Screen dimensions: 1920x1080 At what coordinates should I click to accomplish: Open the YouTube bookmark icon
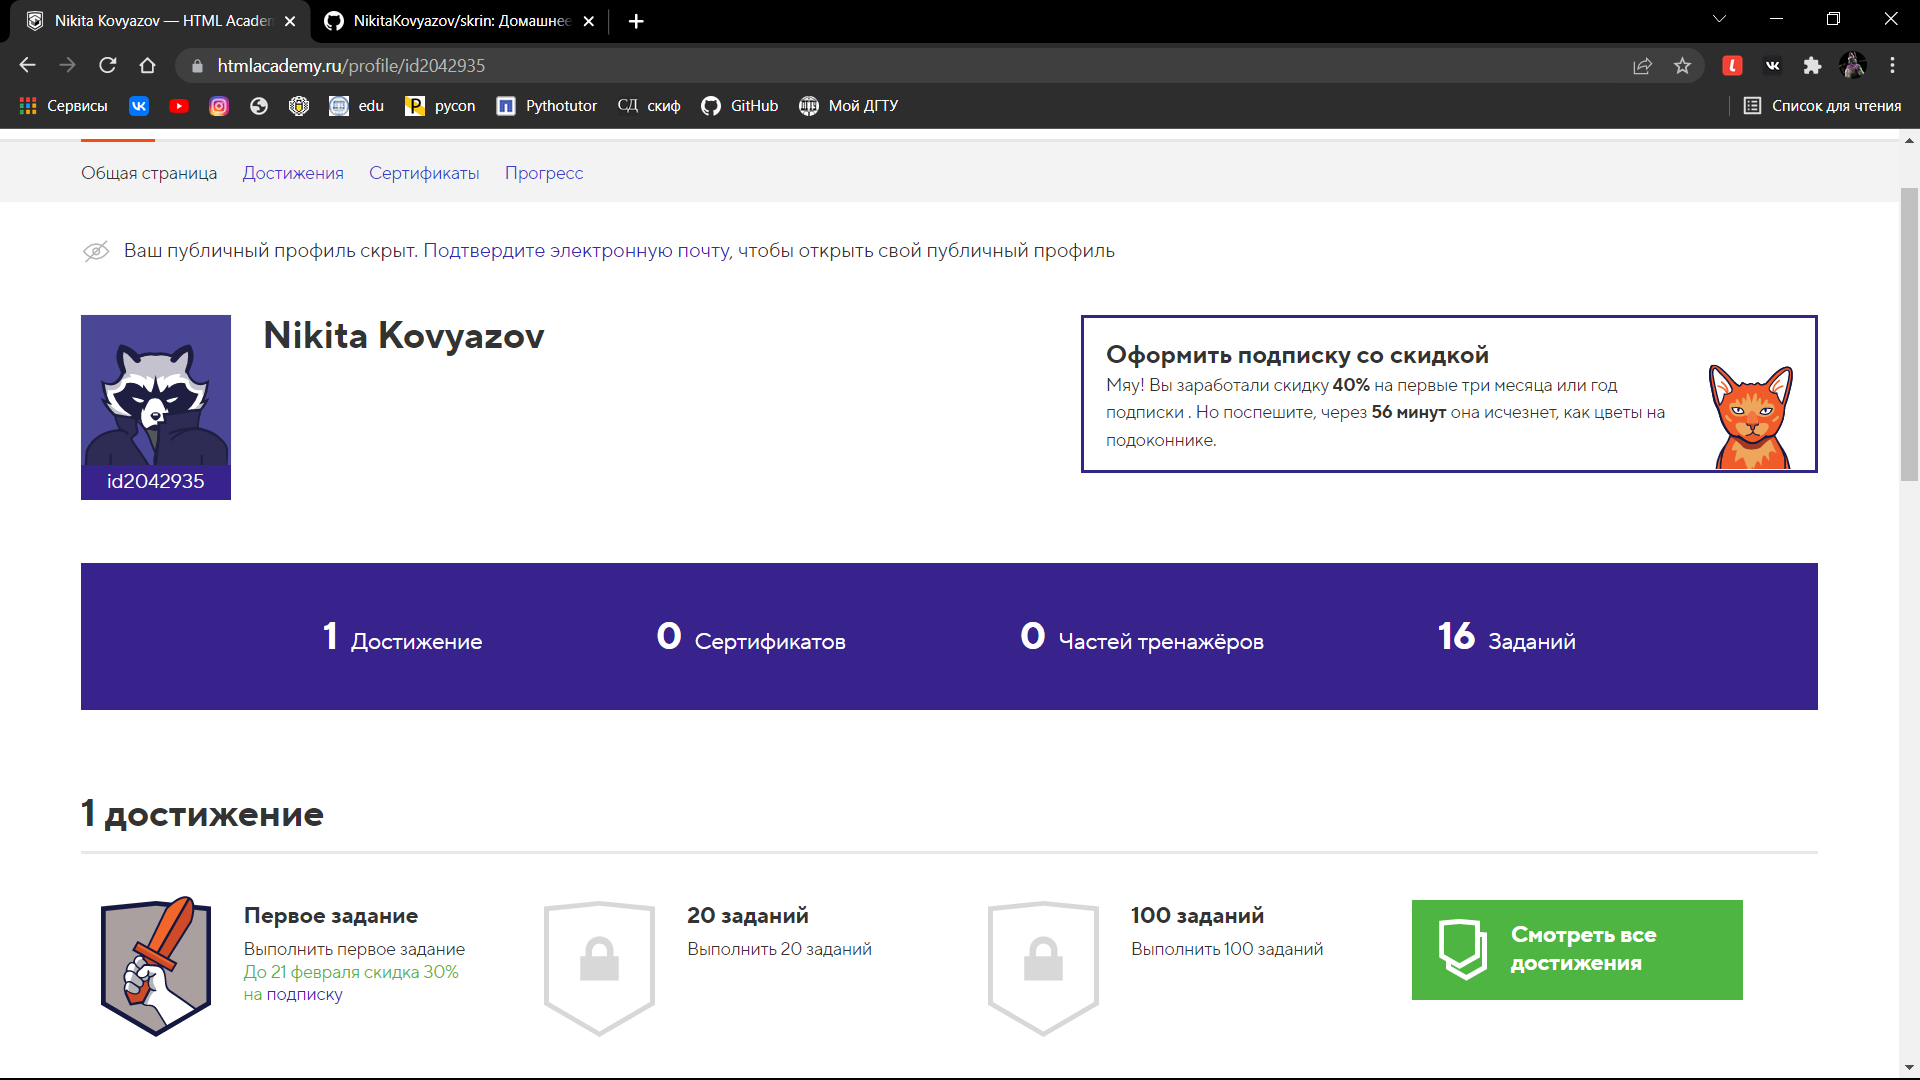pyautogui.click(x=179, y=106)
